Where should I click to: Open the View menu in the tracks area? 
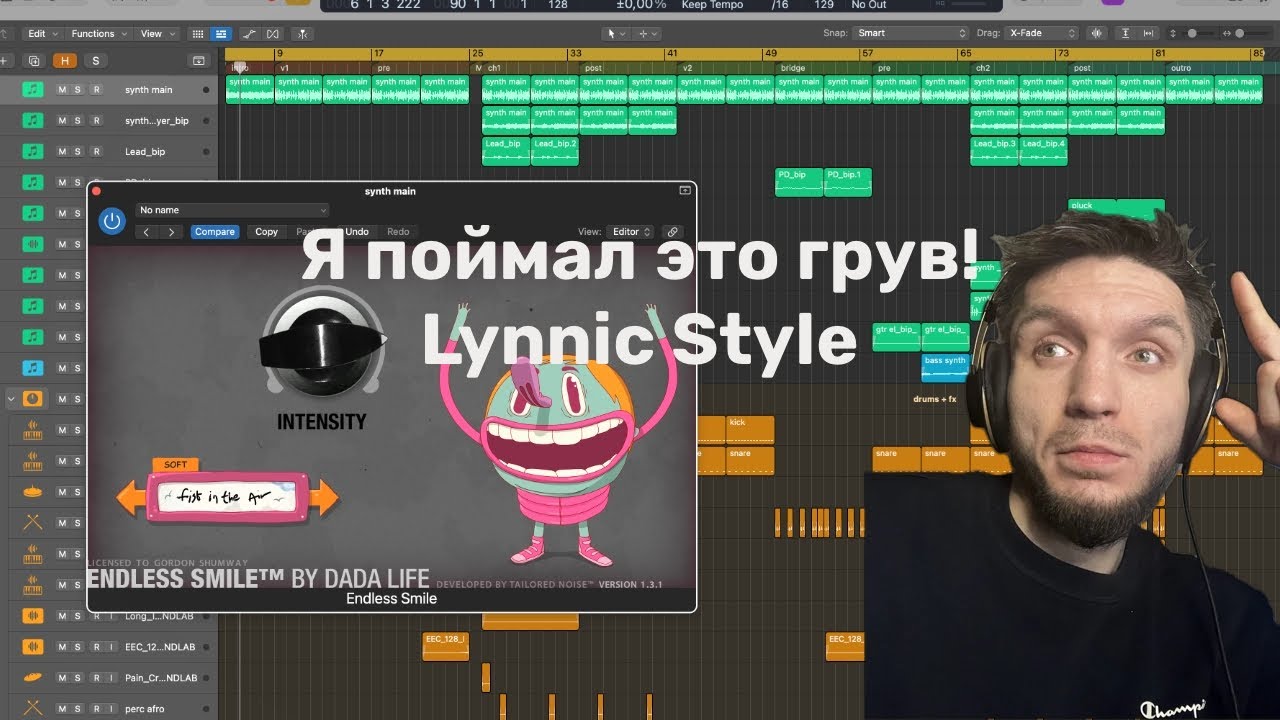(x=156, y=33)
